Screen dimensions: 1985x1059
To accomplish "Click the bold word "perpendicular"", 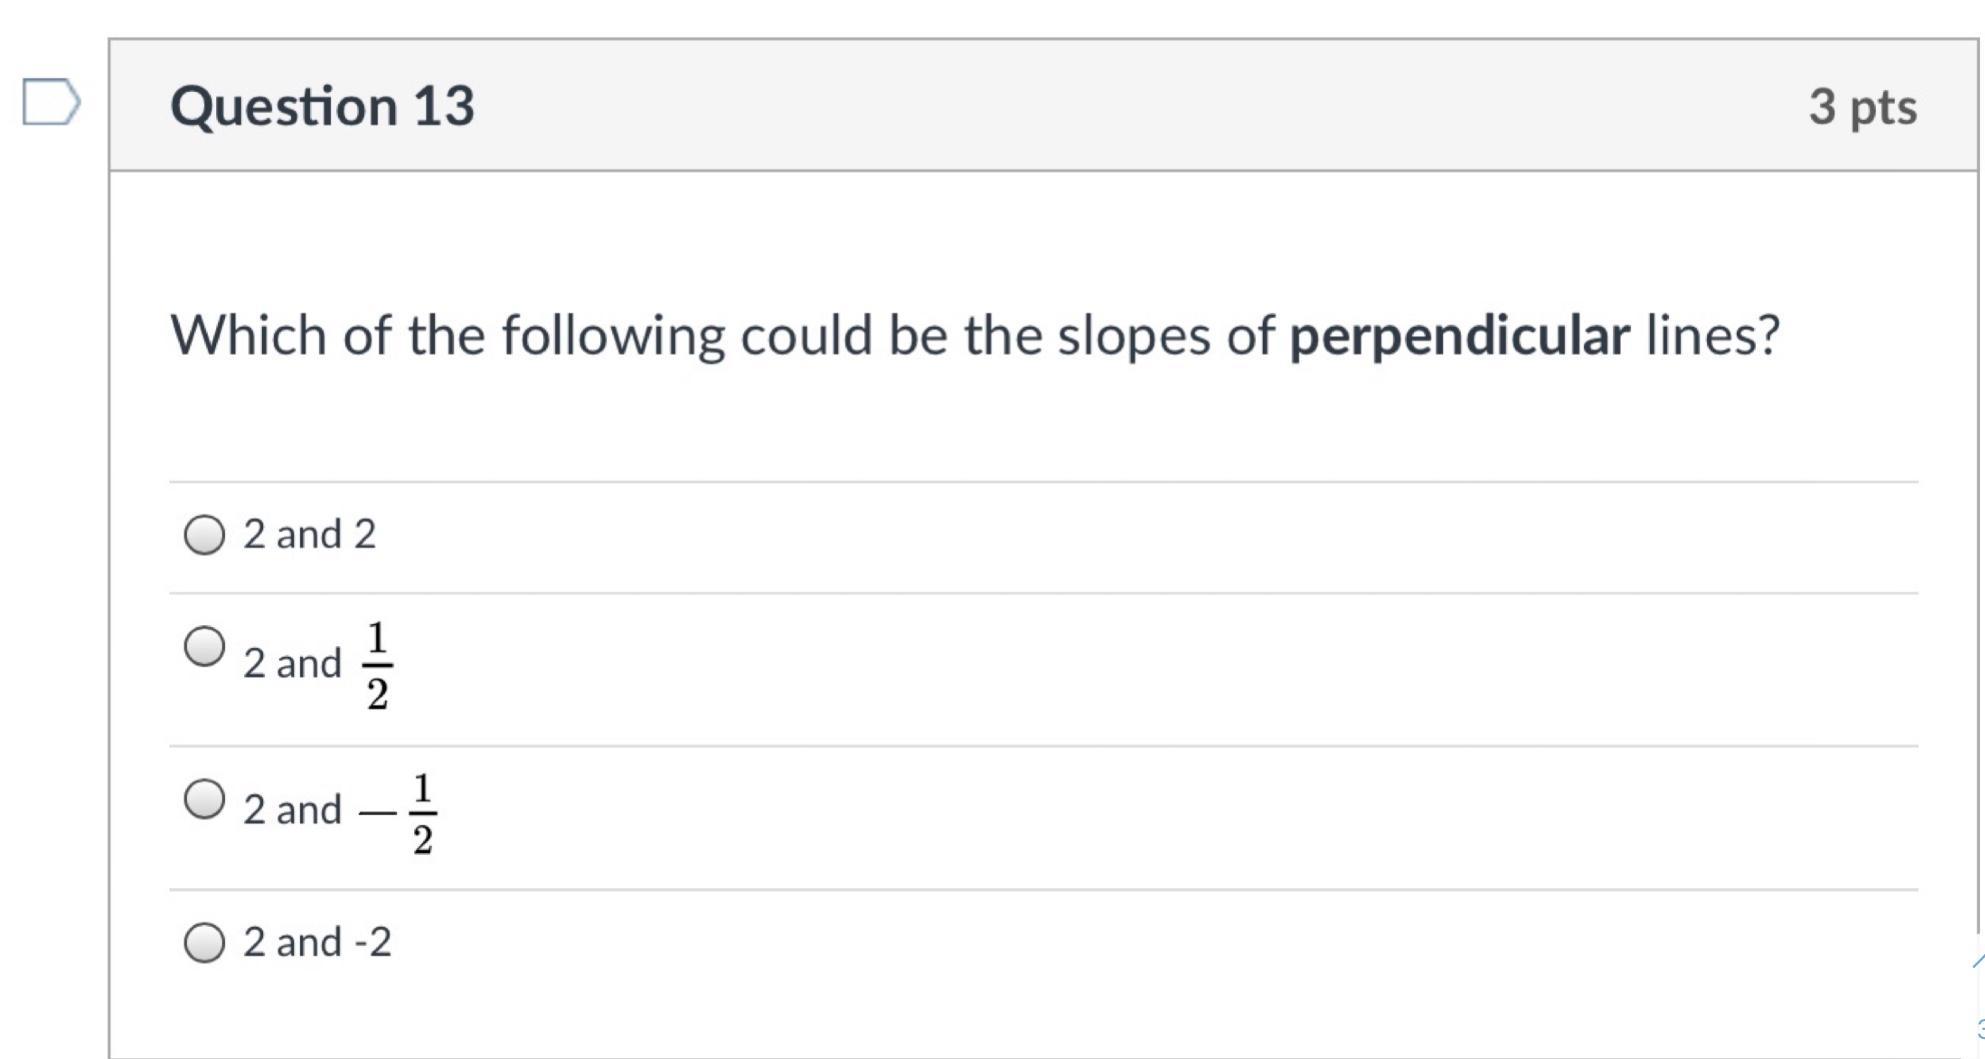I will point(1459,336).
